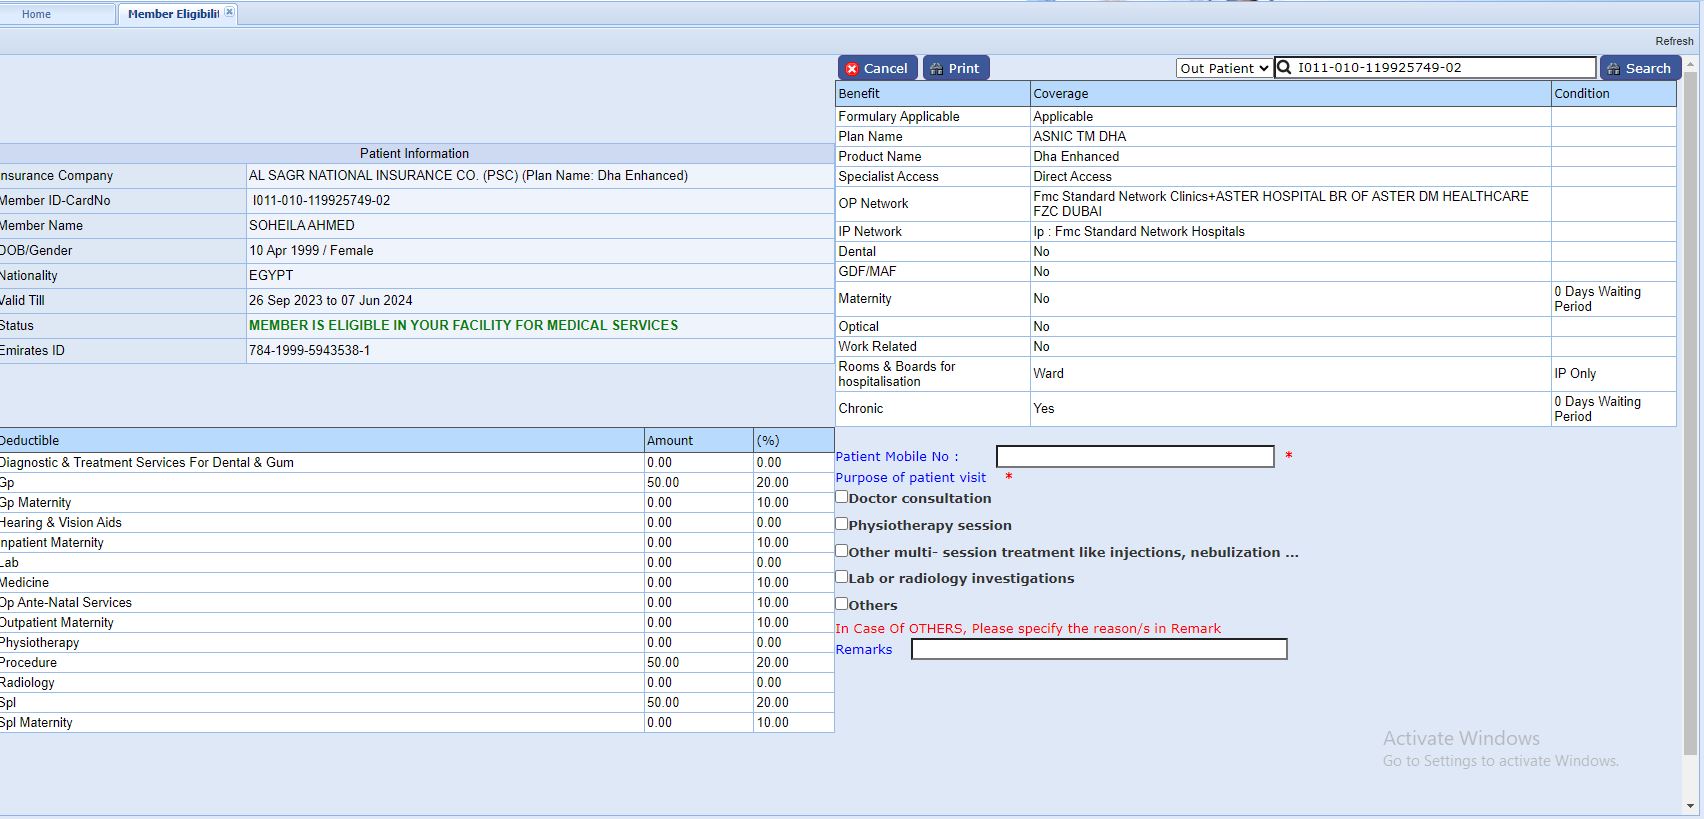This screenshot has height=819, width=1704.
Task: Click the magnifier icon in member ID search
Action: 1285,68
